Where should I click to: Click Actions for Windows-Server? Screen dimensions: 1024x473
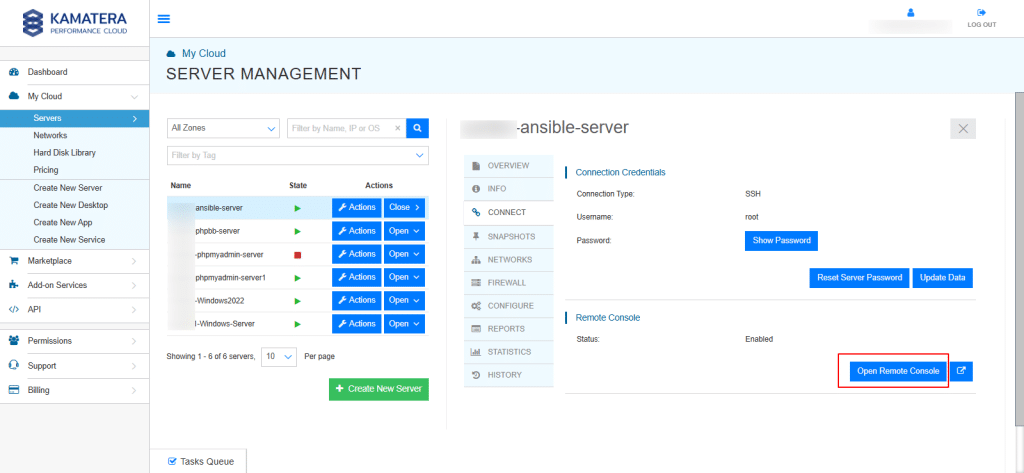click(x=357, y=324)
